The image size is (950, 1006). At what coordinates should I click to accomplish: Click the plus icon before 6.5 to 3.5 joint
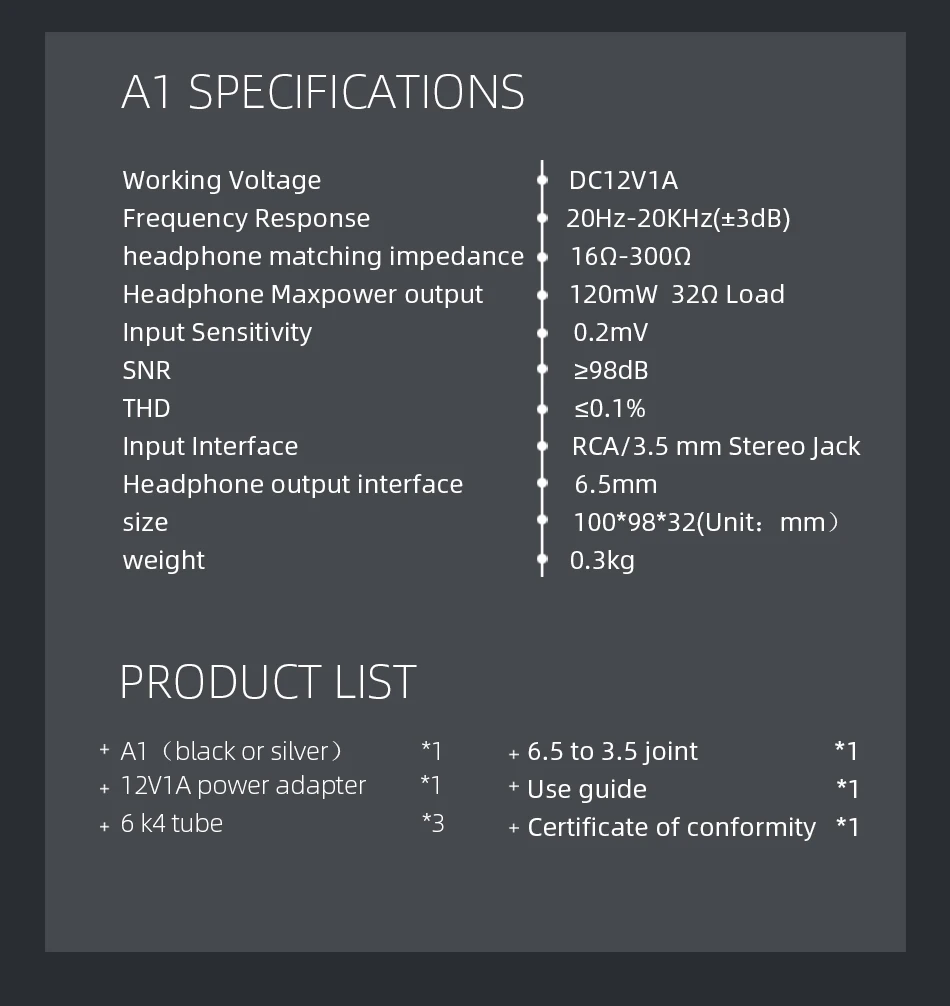(x=513, y=754)
